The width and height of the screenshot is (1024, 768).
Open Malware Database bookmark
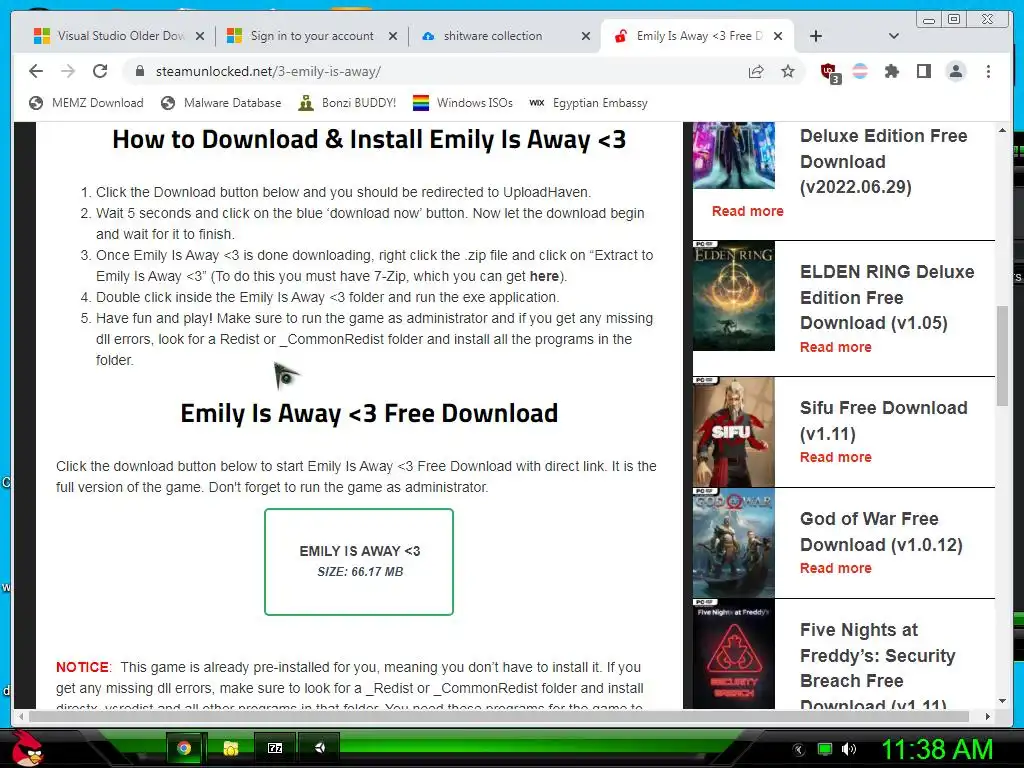tap(221, 103)
